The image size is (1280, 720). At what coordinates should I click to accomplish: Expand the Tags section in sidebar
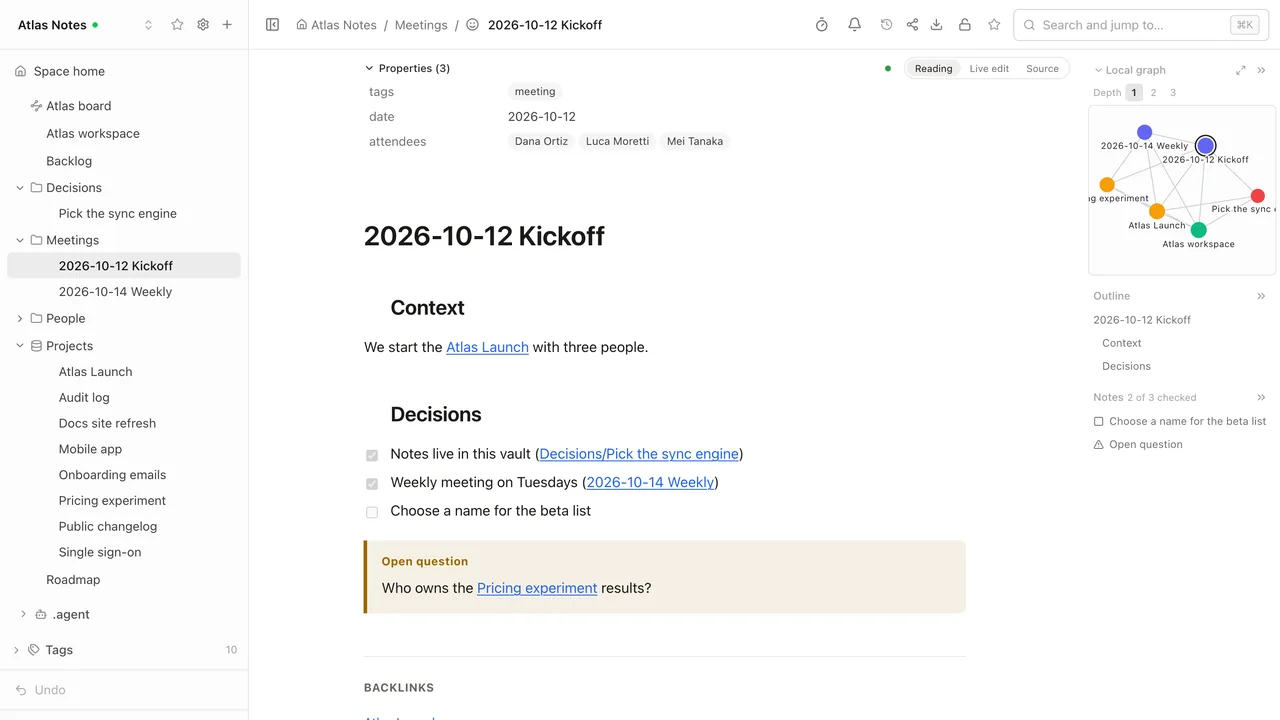click(16, 650)
